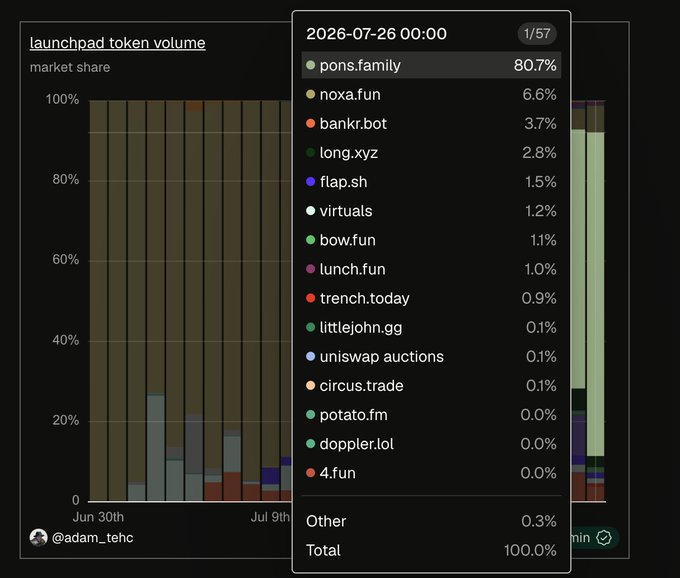
Task: Click the littlejohn.gg color dot
Action: pos(311,327)
